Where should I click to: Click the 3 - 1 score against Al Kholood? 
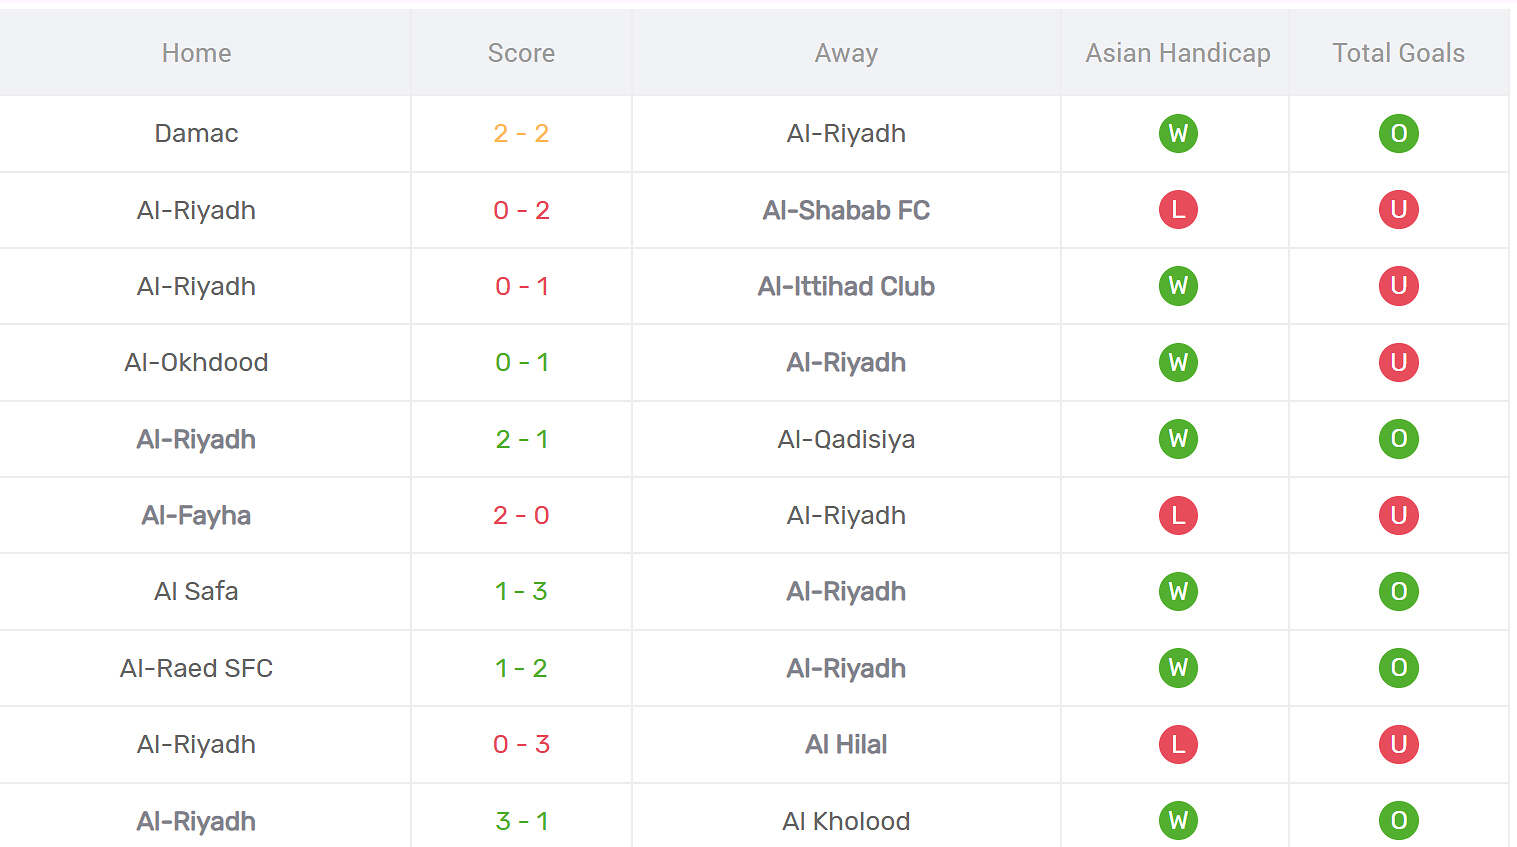coord(521,821)
